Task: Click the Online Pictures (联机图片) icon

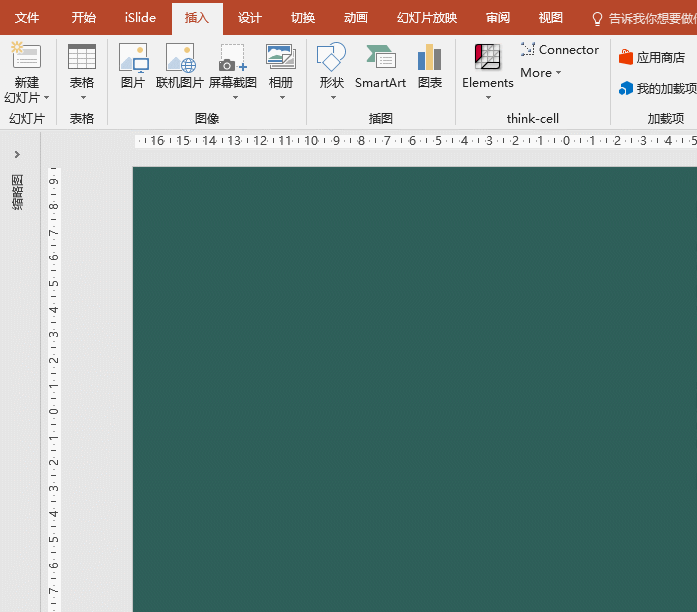Action: pyautogui.click(x=180, y=58)
